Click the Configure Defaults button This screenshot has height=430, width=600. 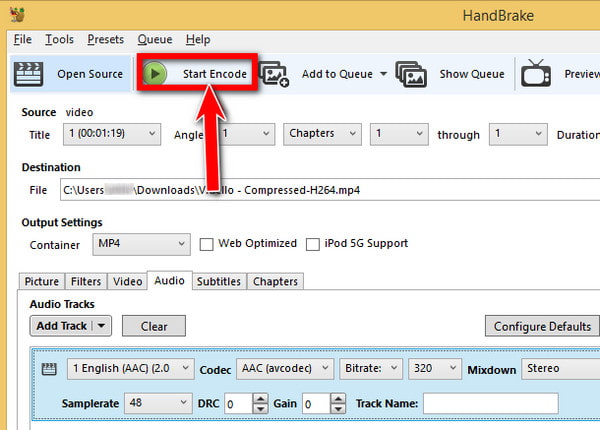(x=542, y=326)
